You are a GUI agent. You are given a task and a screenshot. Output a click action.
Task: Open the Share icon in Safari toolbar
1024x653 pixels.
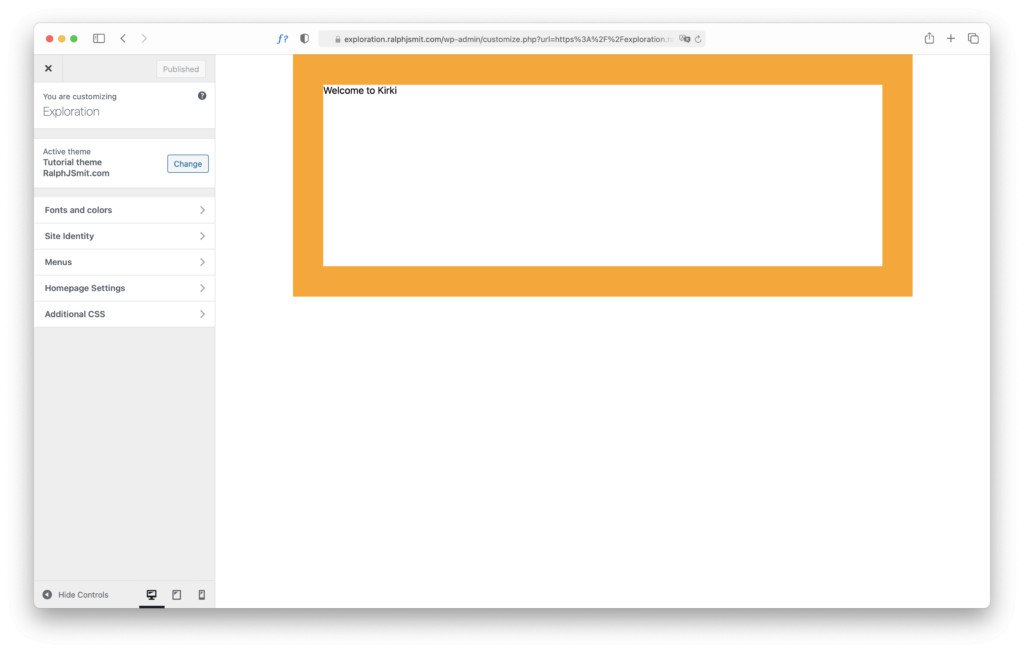pos(928,37)
